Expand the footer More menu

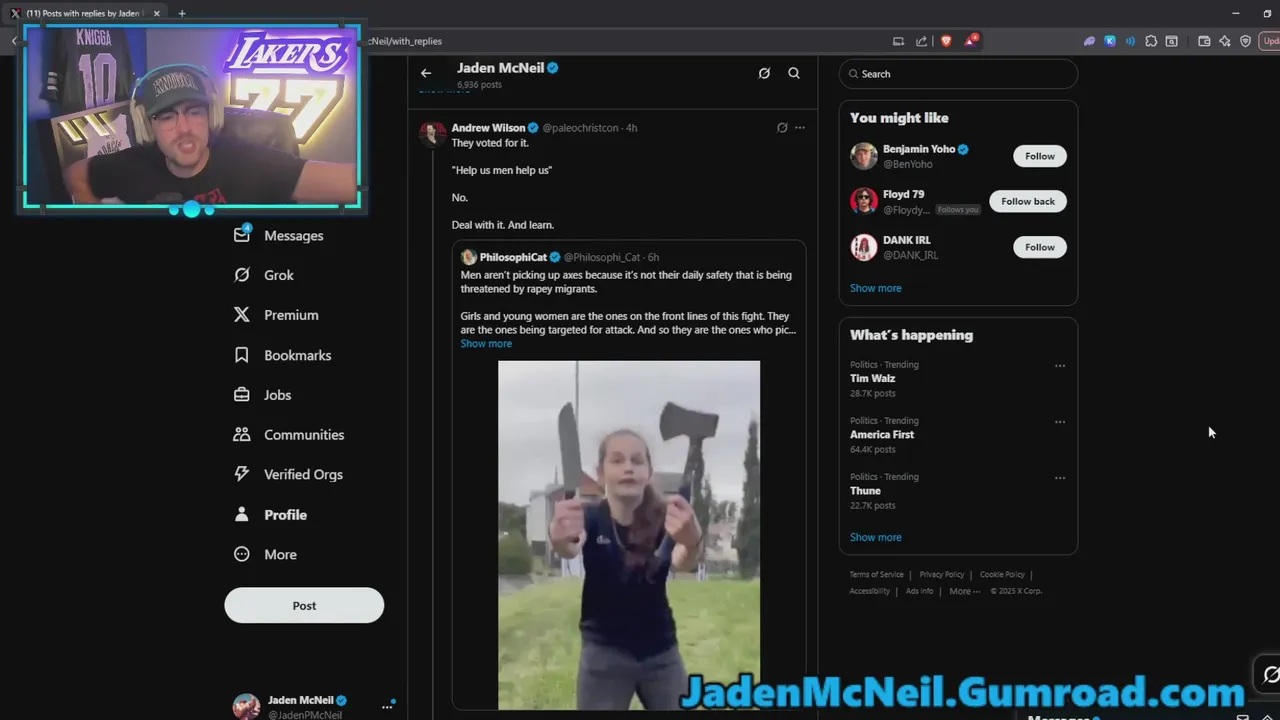coord(963,591)
